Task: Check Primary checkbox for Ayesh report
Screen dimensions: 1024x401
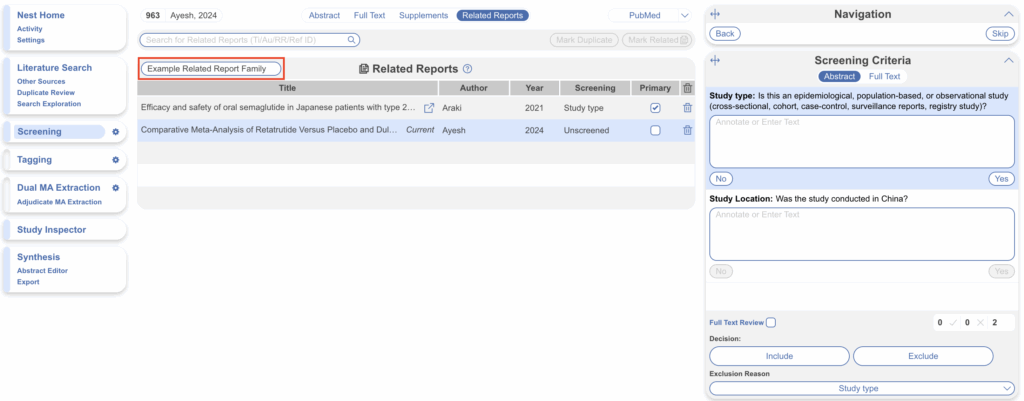Action: [655, 130]
